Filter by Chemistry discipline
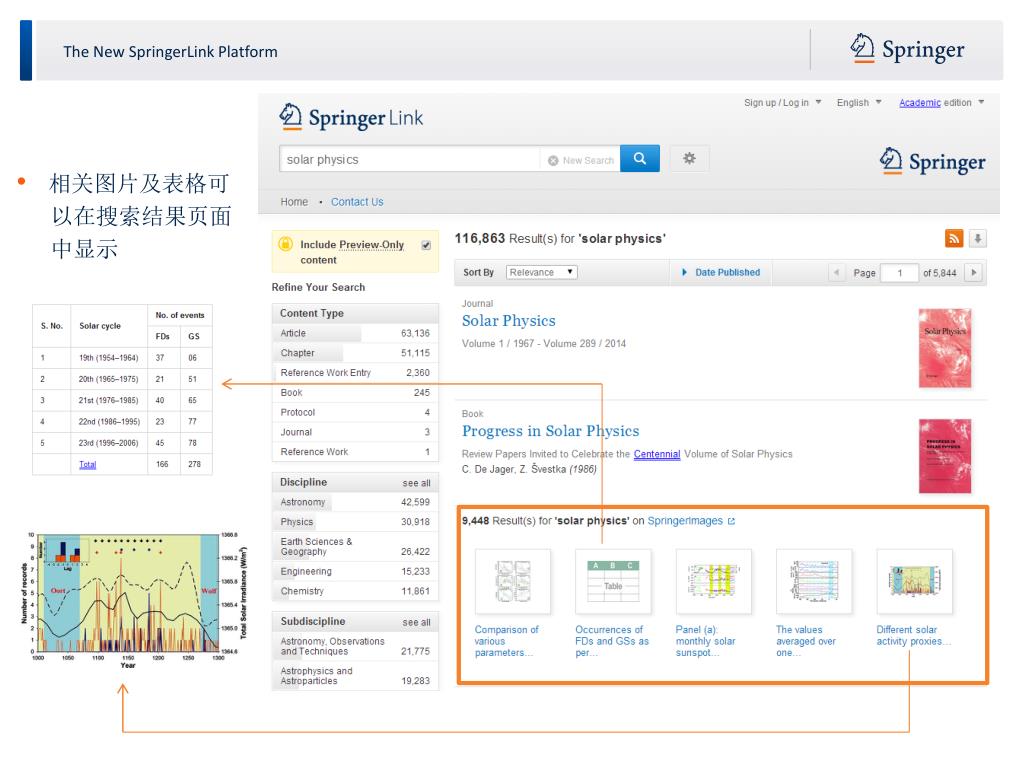The width and height of the screenshot is (1024, 768). (355, 591)
